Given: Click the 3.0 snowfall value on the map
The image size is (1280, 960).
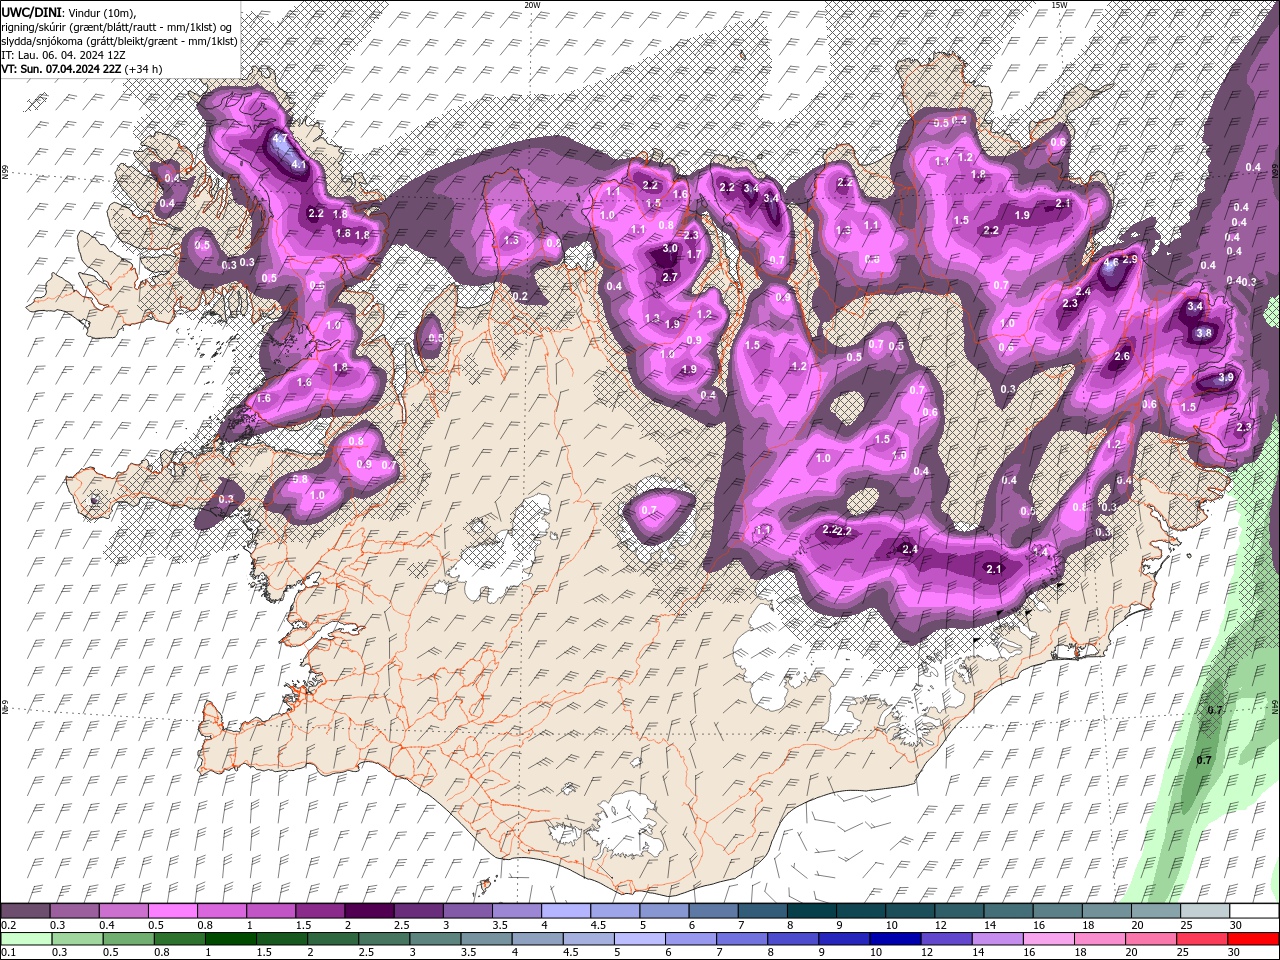Looking at the screenshot, I should pyautogui.click(x=670, y=248).
